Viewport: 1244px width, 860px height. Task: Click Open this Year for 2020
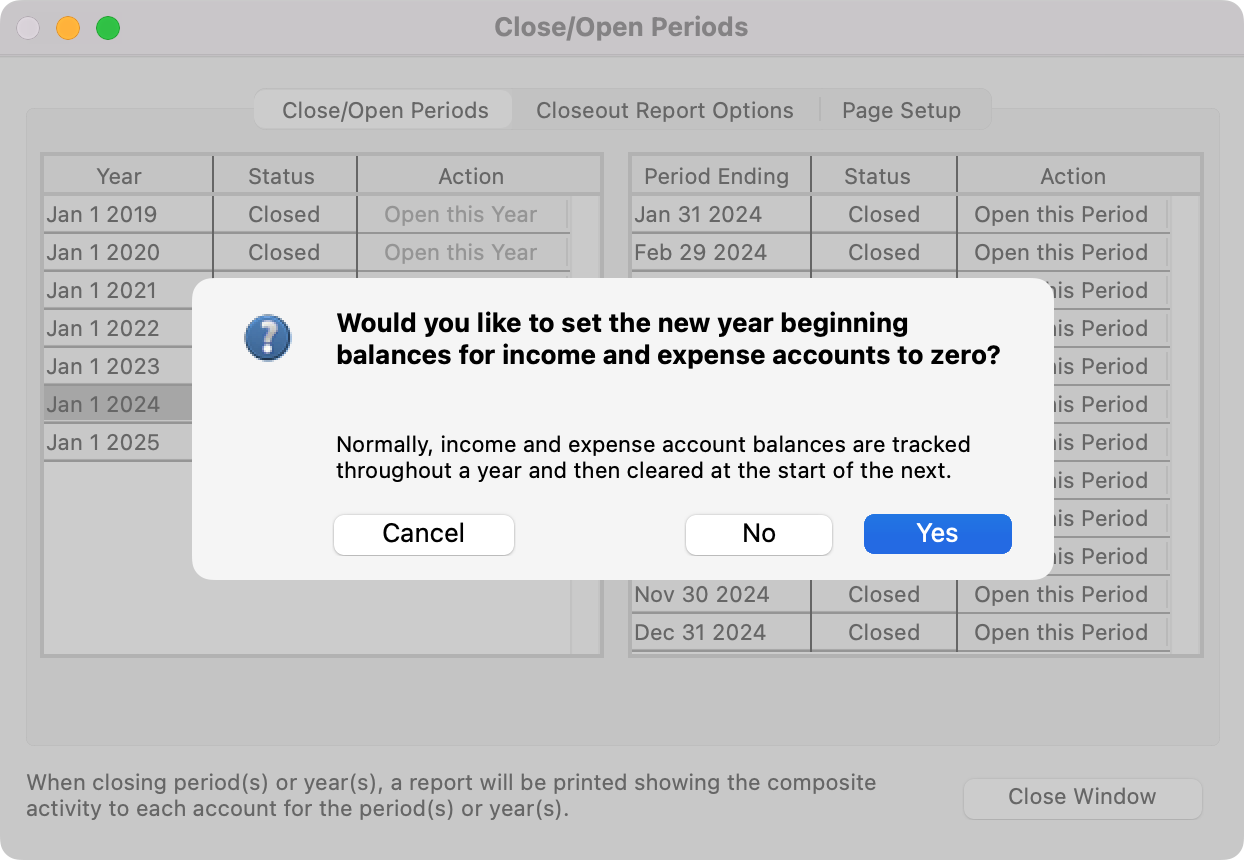pyautogui.click(x=461, y=253)
